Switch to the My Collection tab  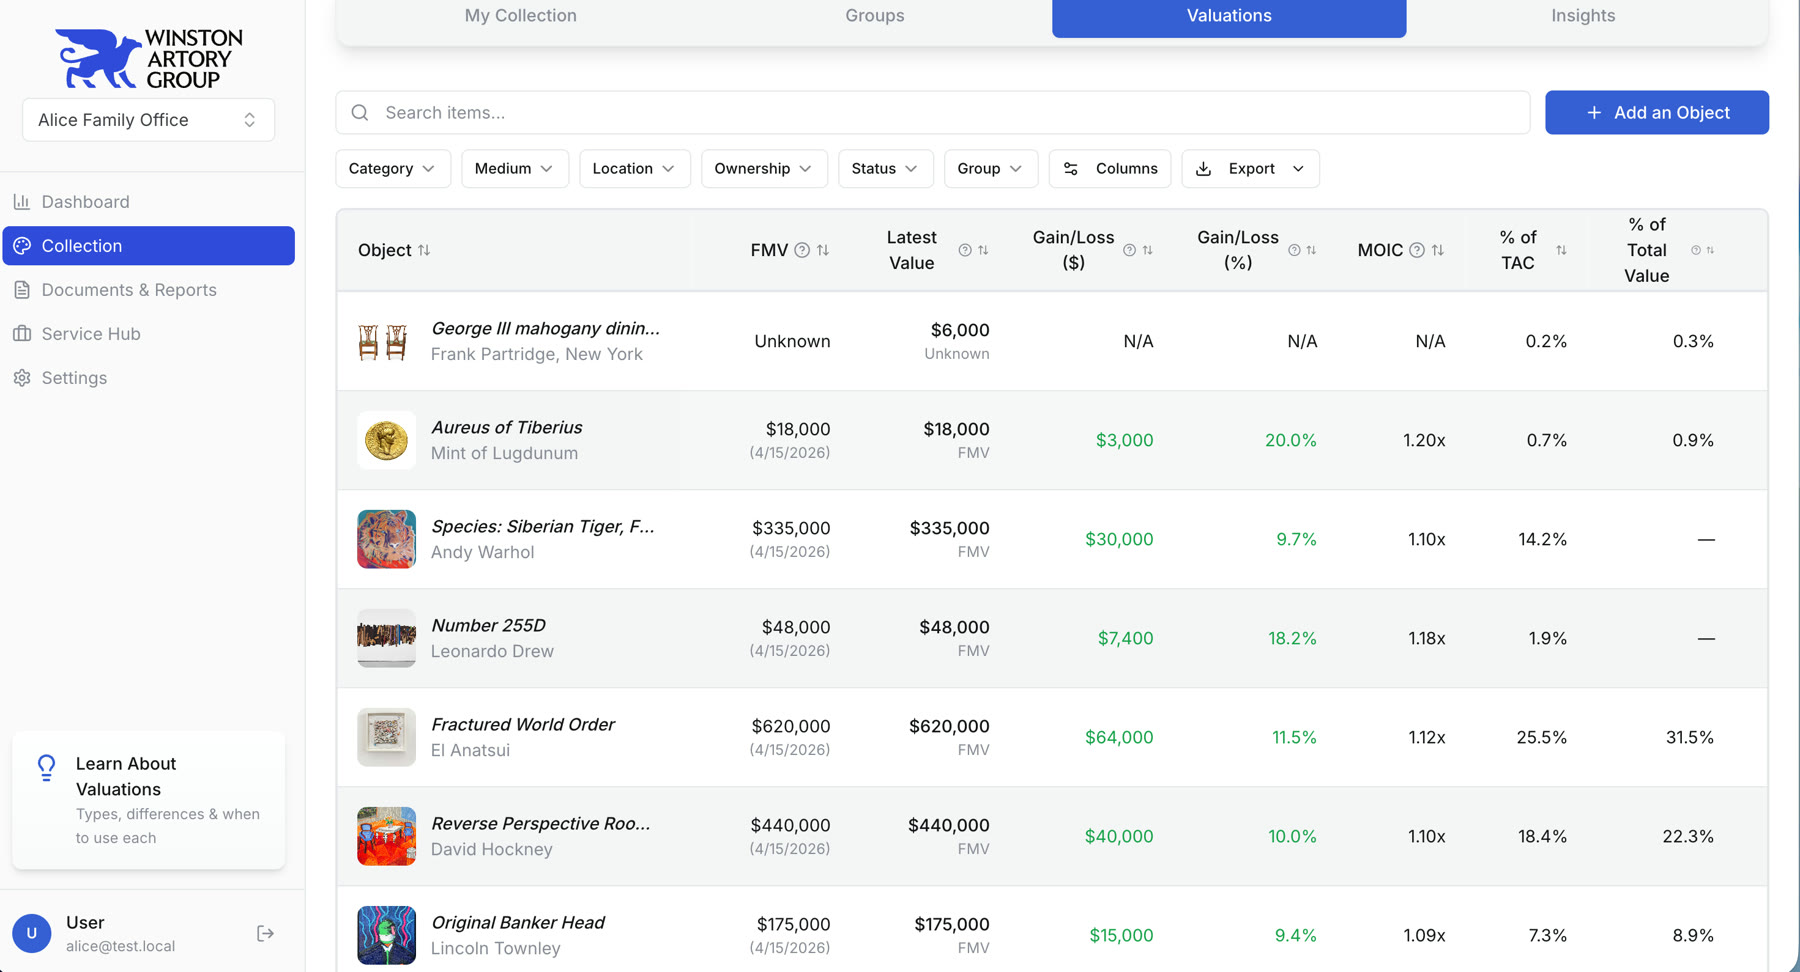(x=520, y=16)
